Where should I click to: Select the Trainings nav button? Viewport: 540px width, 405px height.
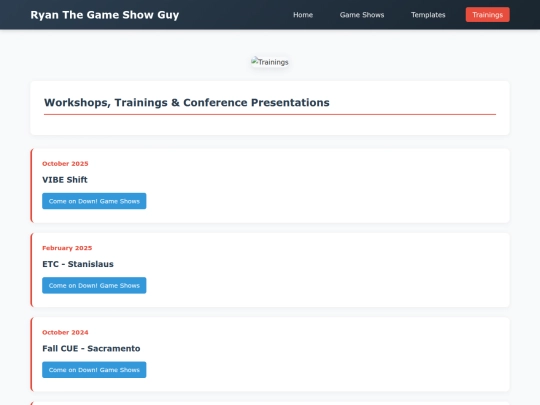point(488,15)
